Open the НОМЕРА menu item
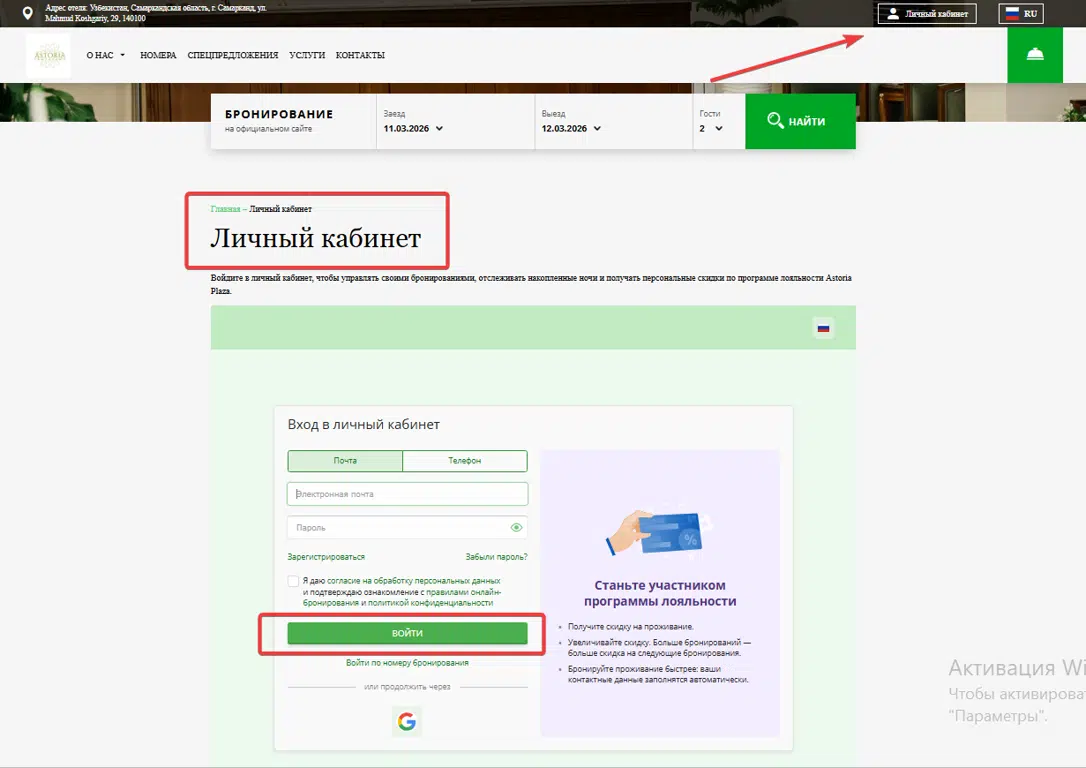Screen dimensions: 1086x768 158,56
